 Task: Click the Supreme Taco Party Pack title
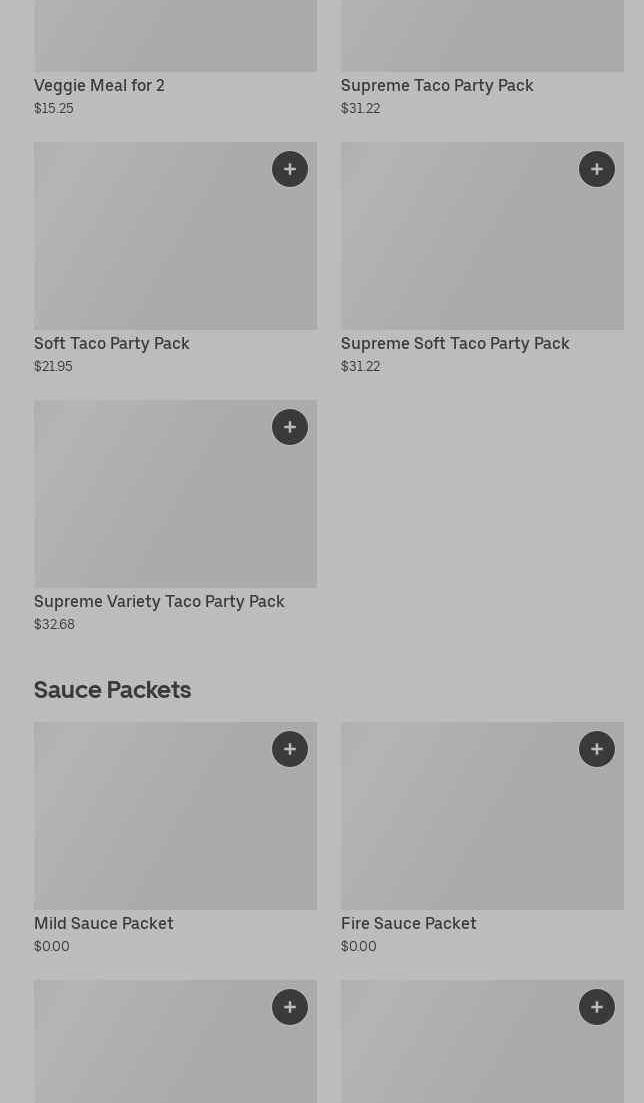(x=437, y=86)
